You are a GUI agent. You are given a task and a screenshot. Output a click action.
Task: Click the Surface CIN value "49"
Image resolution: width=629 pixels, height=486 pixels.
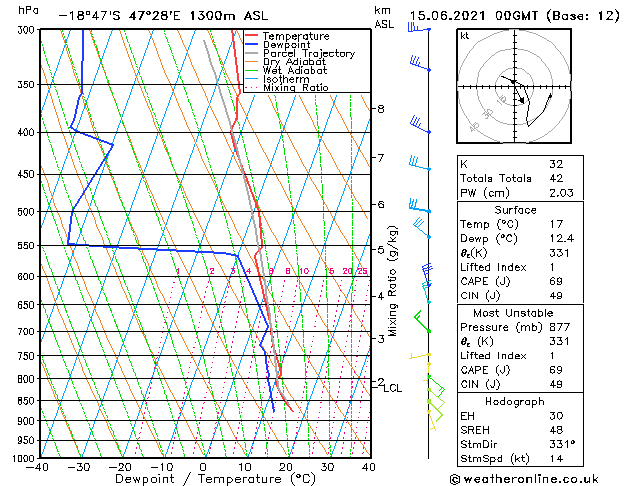pyautogui.click(x=556, y=296)
